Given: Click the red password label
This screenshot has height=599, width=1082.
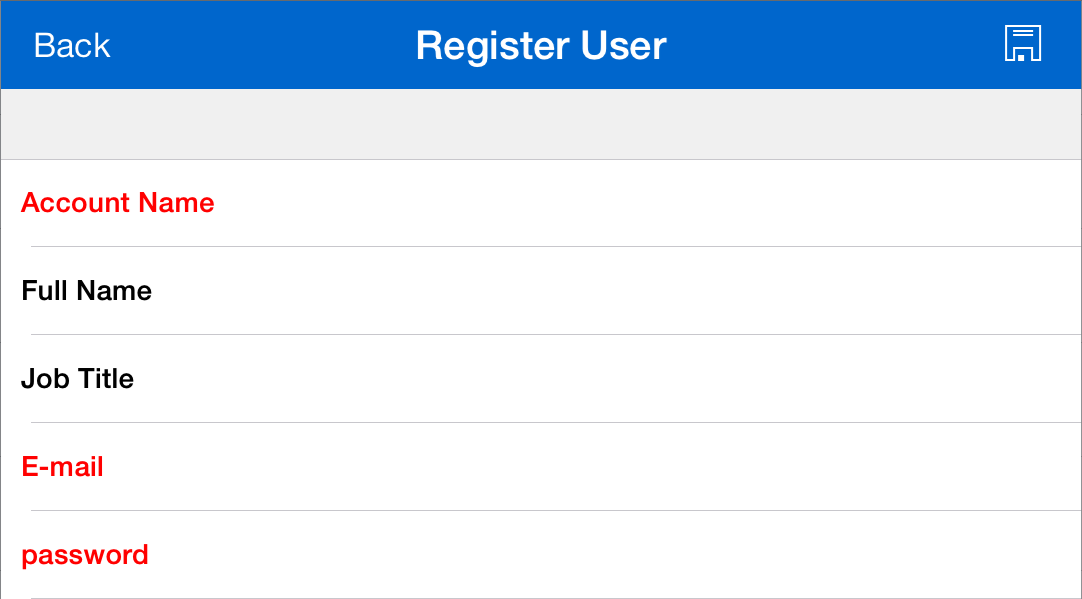Looking at the screenshot, I should tap(85, 555).
